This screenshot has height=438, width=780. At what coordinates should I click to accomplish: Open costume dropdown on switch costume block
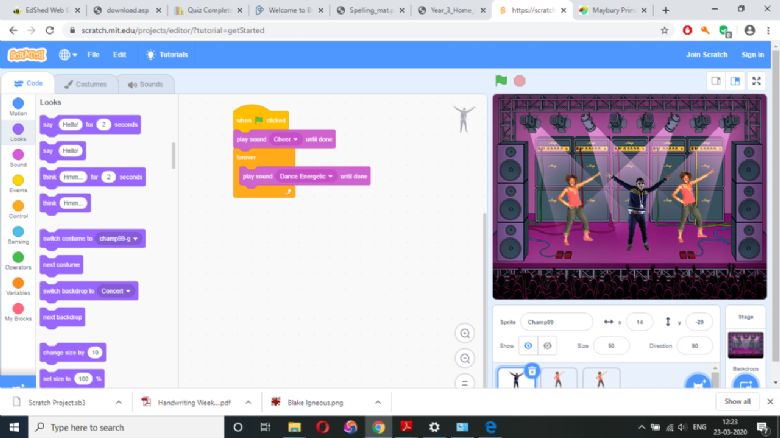click(x=118, y=239)
